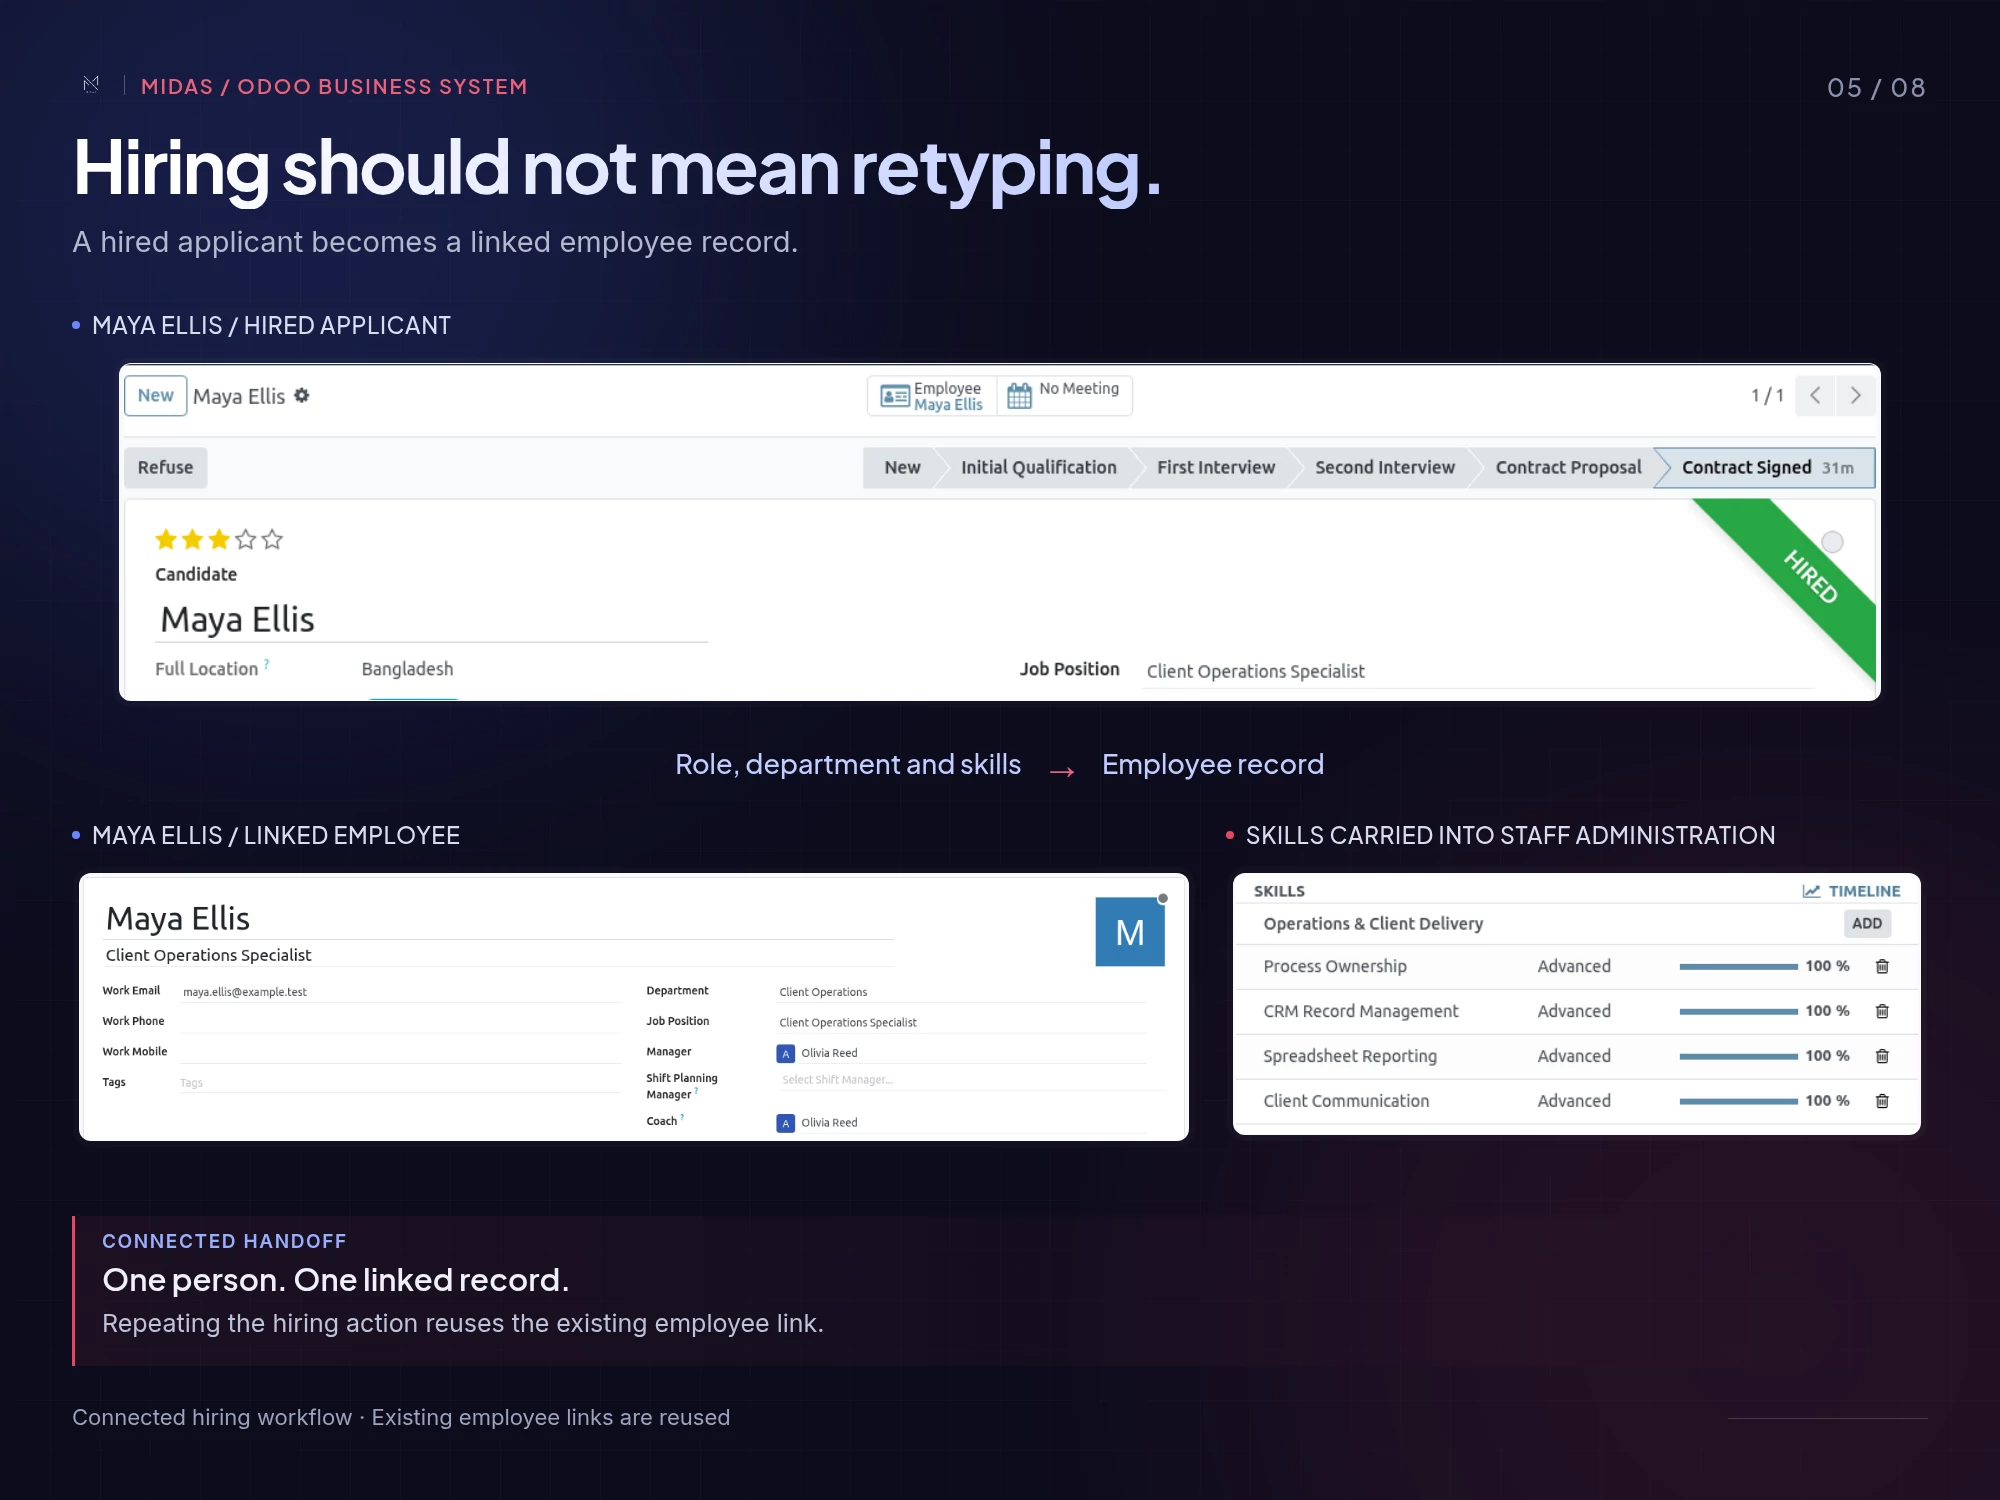Set the third rating star

(x=219, y=540)
